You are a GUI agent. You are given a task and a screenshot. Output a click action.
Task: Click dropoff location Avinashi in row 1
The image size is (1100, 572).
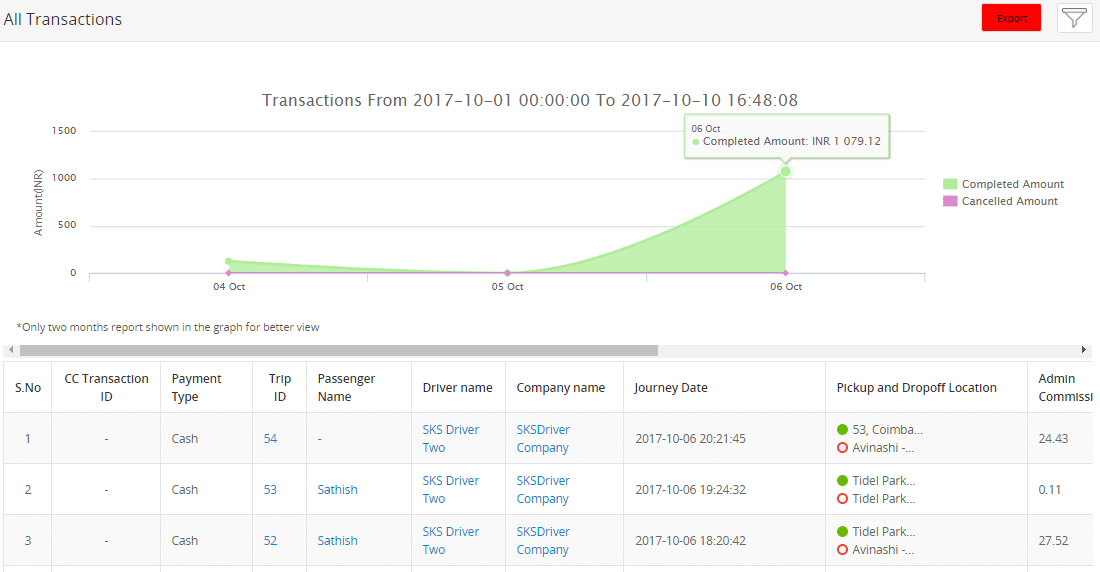click(883, 448)
